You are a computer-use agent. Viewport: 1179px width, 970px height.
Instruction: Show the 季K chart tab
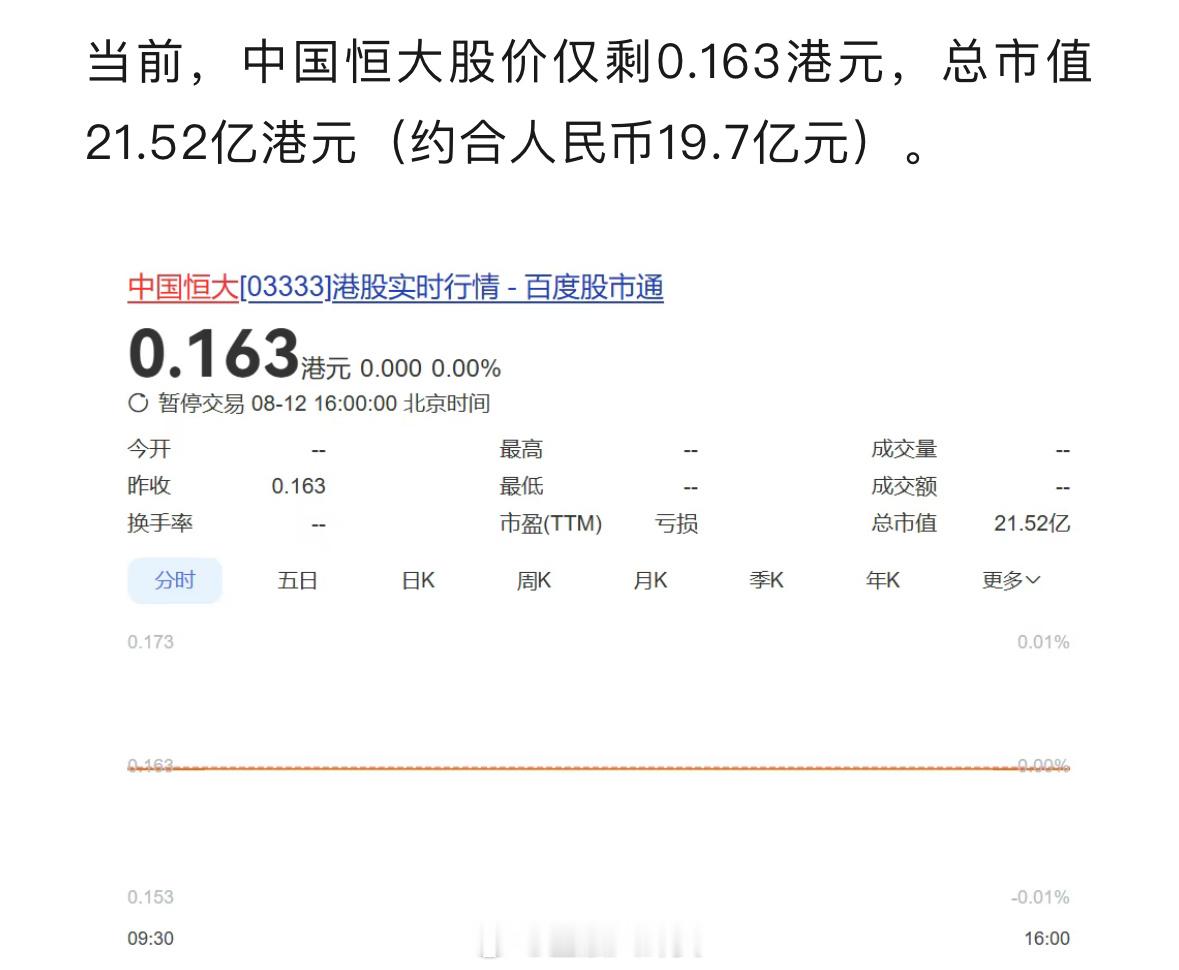[766, 580]
